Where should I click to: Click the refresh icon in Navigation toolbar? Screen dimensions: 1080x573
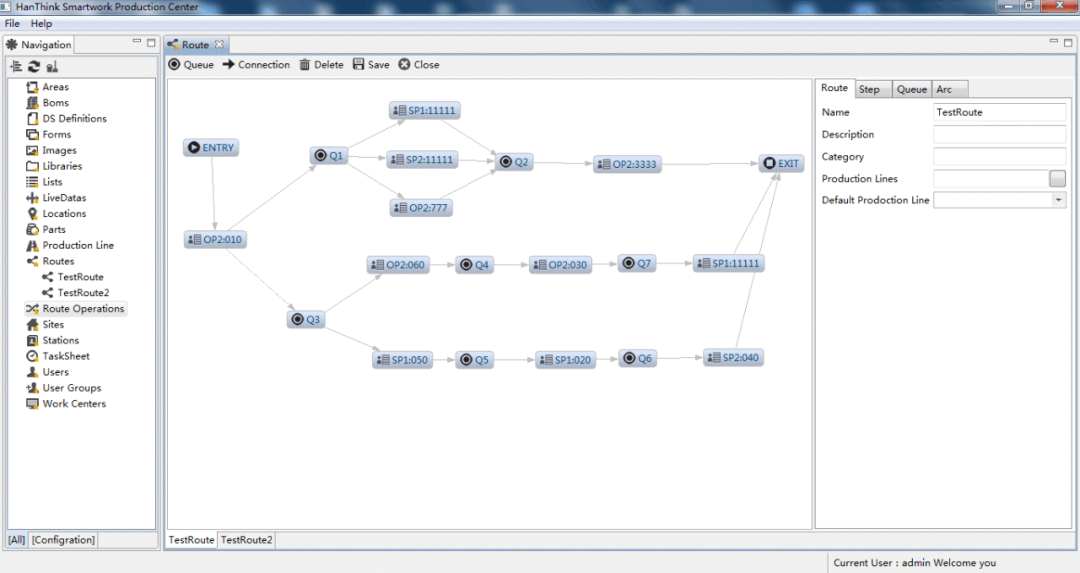33,67
